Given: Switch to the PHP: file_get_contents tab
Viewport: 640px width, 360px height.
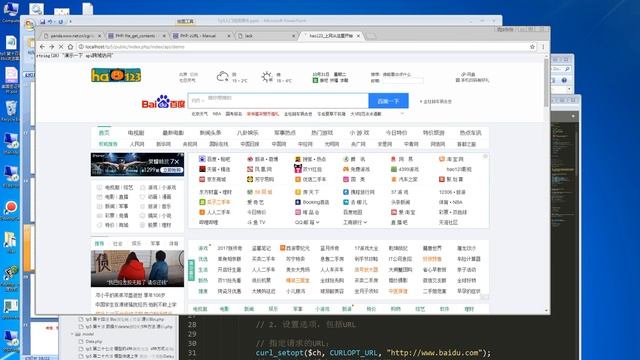Looking at the screenshot, I should [x=137, y=36].
